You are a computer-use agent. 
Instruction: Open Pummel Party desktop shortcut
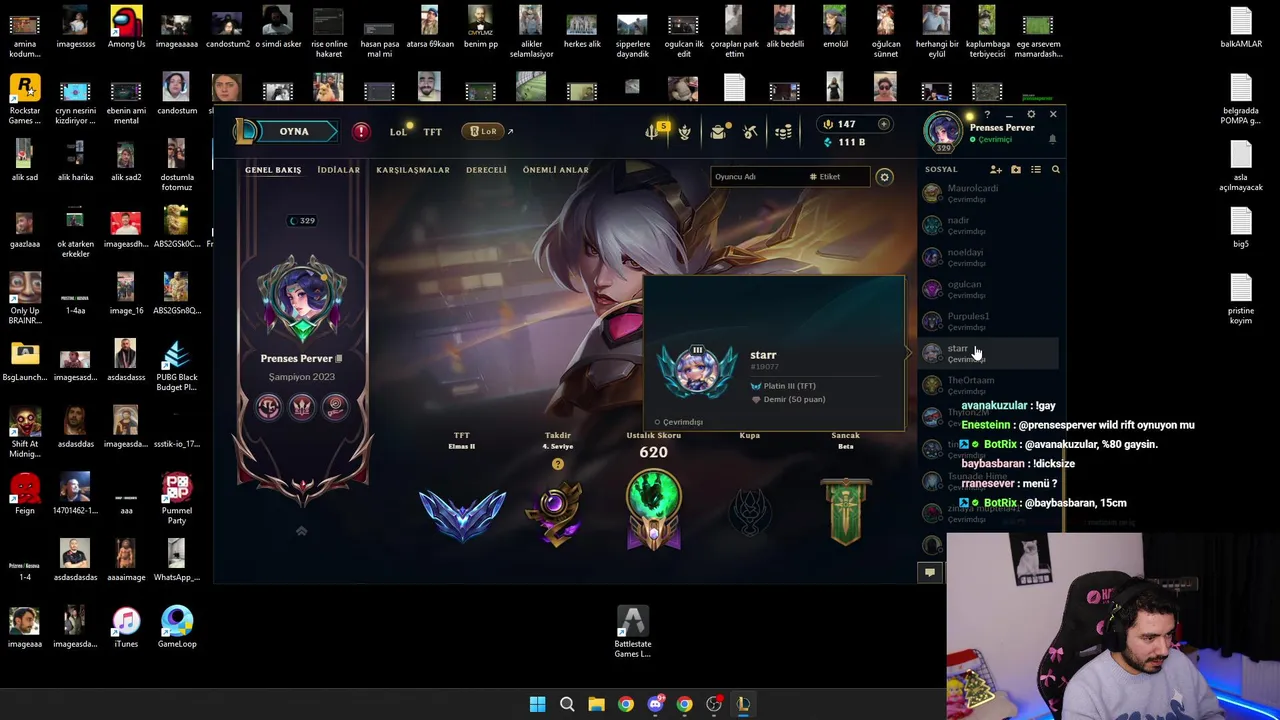tap(176, 499)
